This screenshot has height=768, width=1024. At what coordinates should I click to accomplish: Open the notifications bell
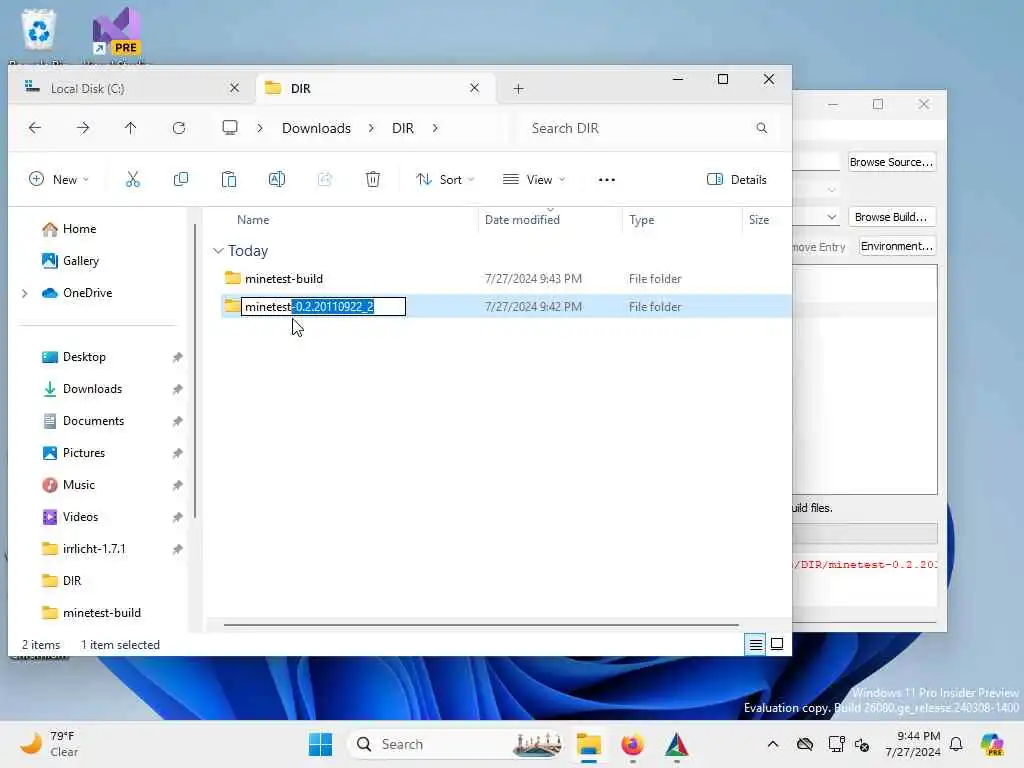click(x=956, y=744)
